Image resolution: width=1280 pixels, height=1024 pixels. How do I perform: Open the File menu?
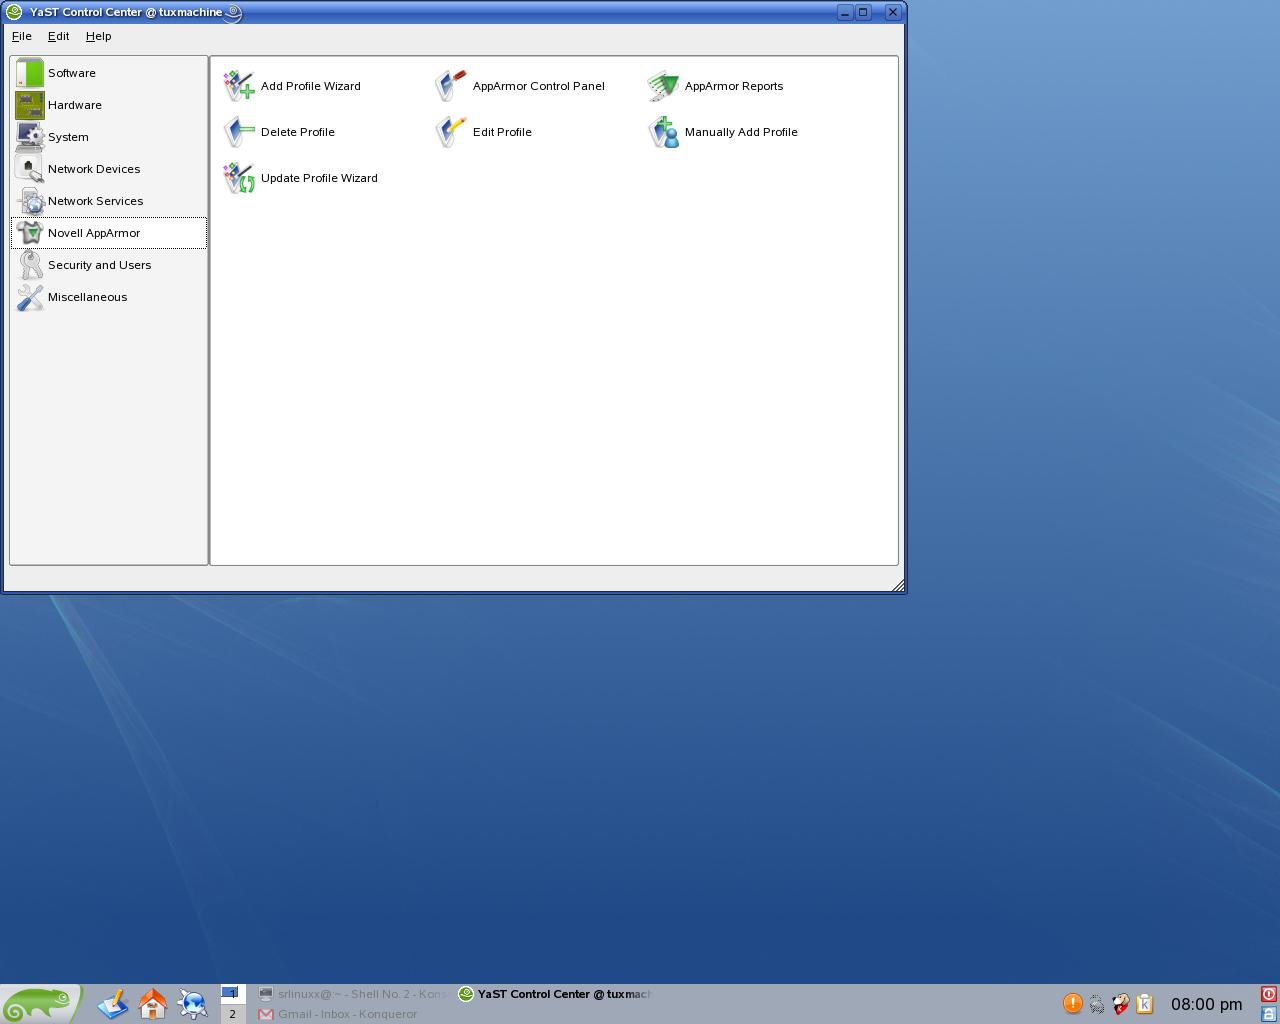click(x=22, y=36)
